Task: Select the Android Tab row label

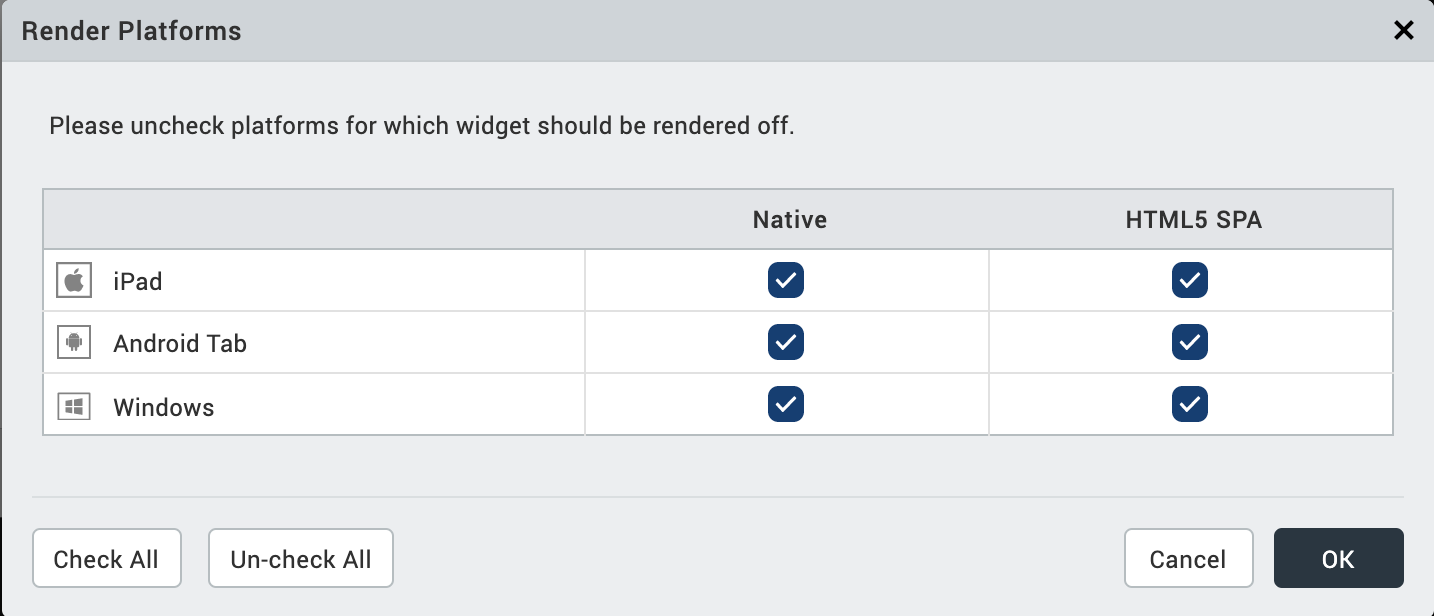Action: pyautogui.click(x=180, y=344)
